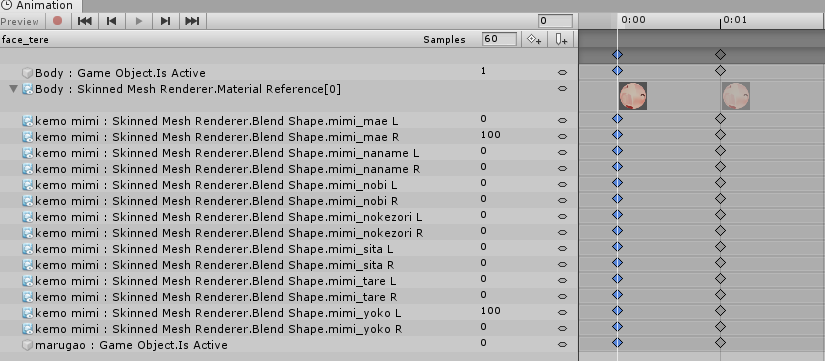Screen dimensions: 825x361
Task: Click renderer icon of Body Material Reference
Action: click(27, 89)
